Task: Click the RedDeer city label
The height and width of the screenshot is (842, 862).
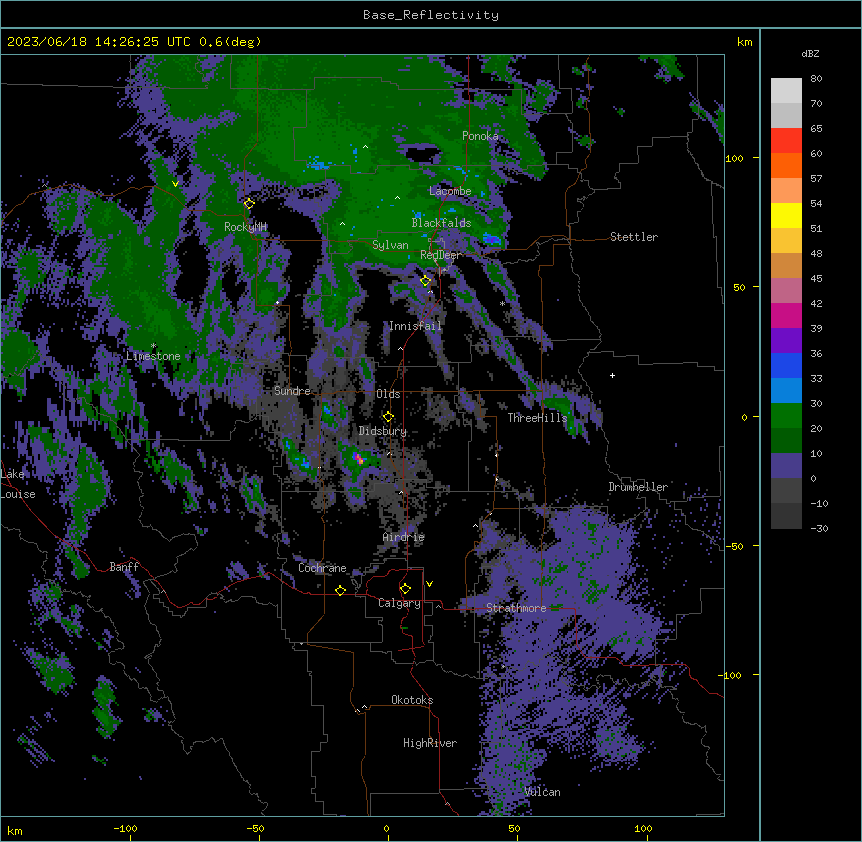Action: pyautogui.click(x=440, y=255)
